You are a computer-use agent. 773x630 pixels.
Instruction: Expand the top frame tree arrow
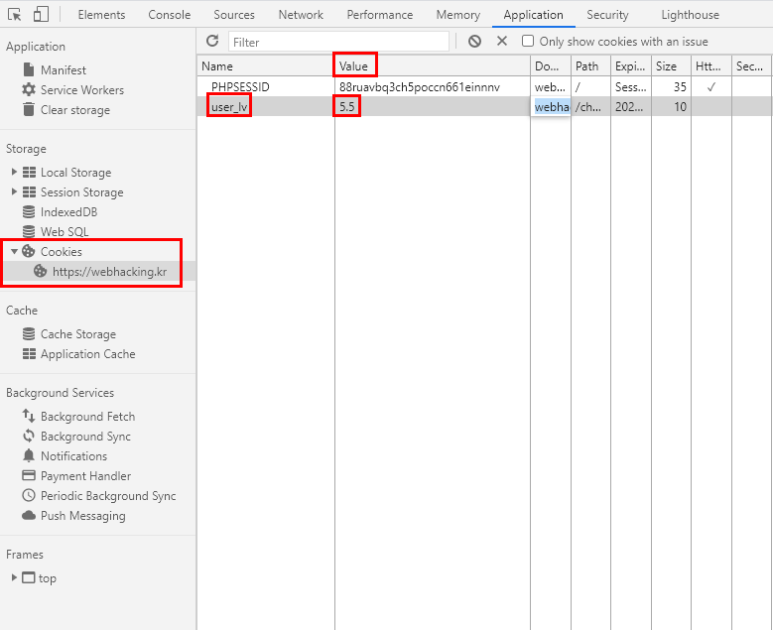14,577
